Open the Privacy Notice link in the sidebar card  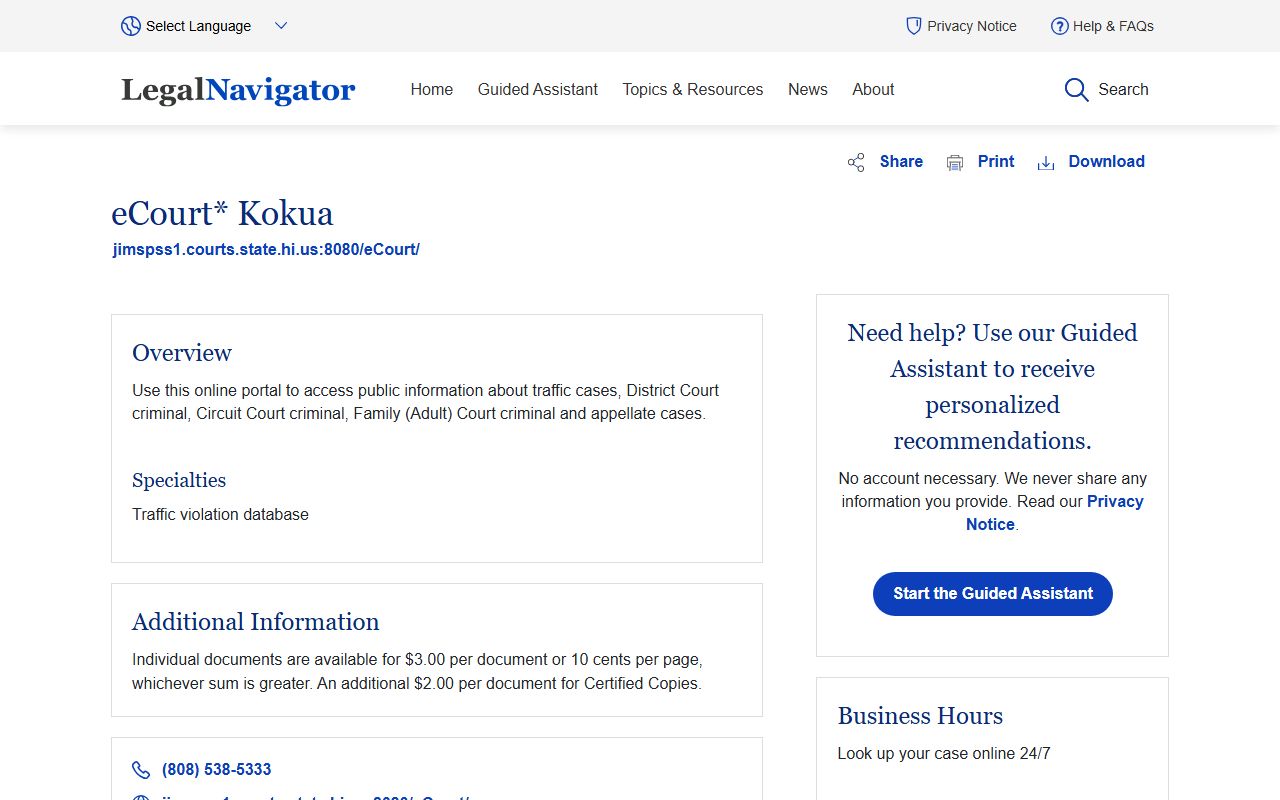[x=1055, y=512]
